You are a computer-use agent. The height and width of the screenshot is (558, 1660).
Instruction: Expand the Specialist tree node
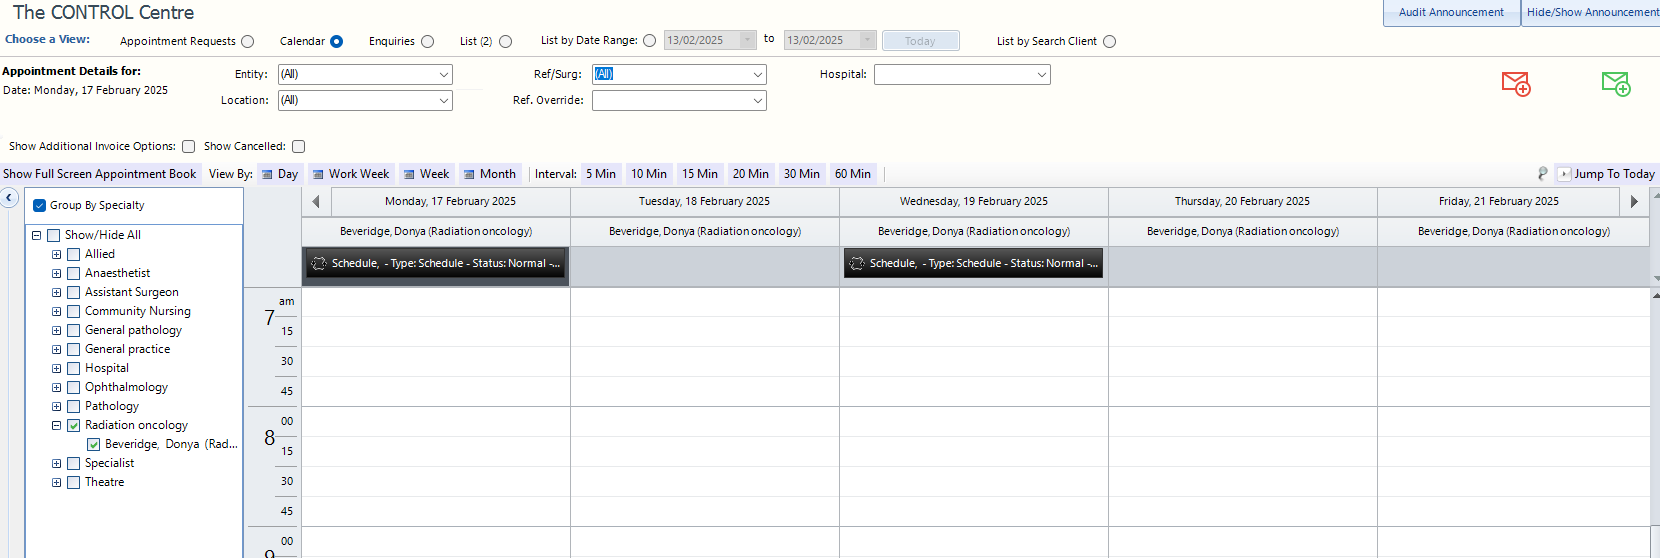coord(57,464)
